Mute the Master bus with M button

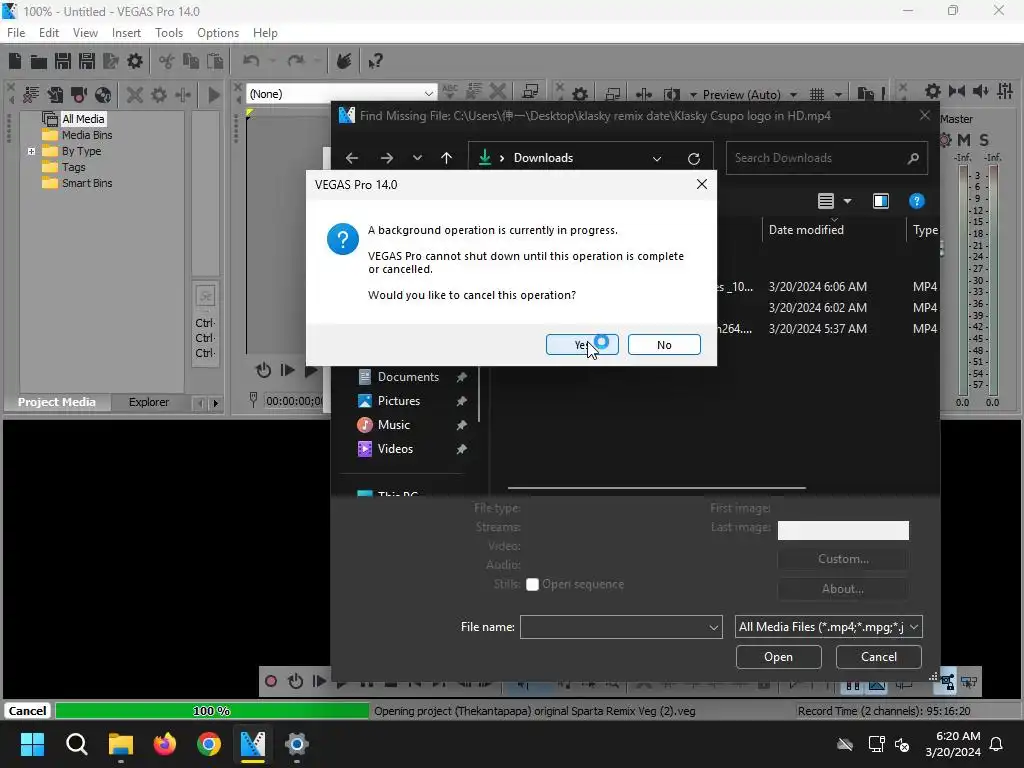click(x=964, y=140)
